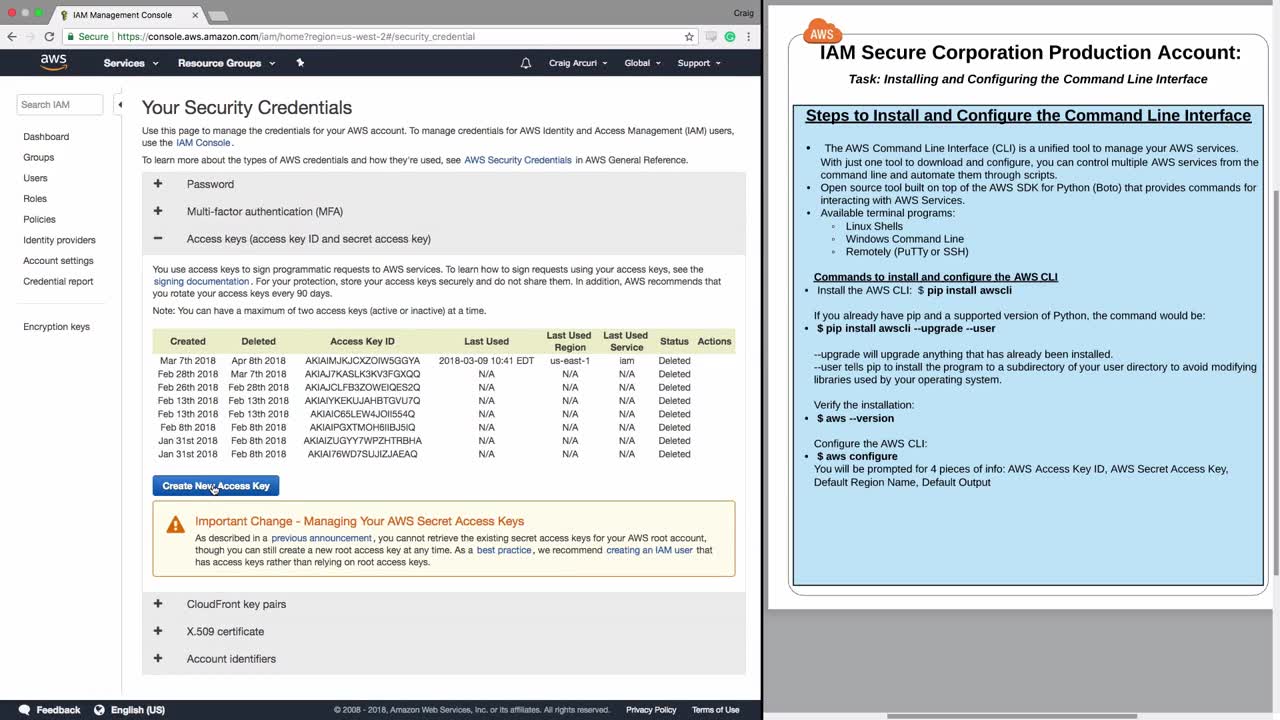1280x720 pixels.
Task: Open Dashboard in the IAM sidebar
Action: tap(46, 137)
